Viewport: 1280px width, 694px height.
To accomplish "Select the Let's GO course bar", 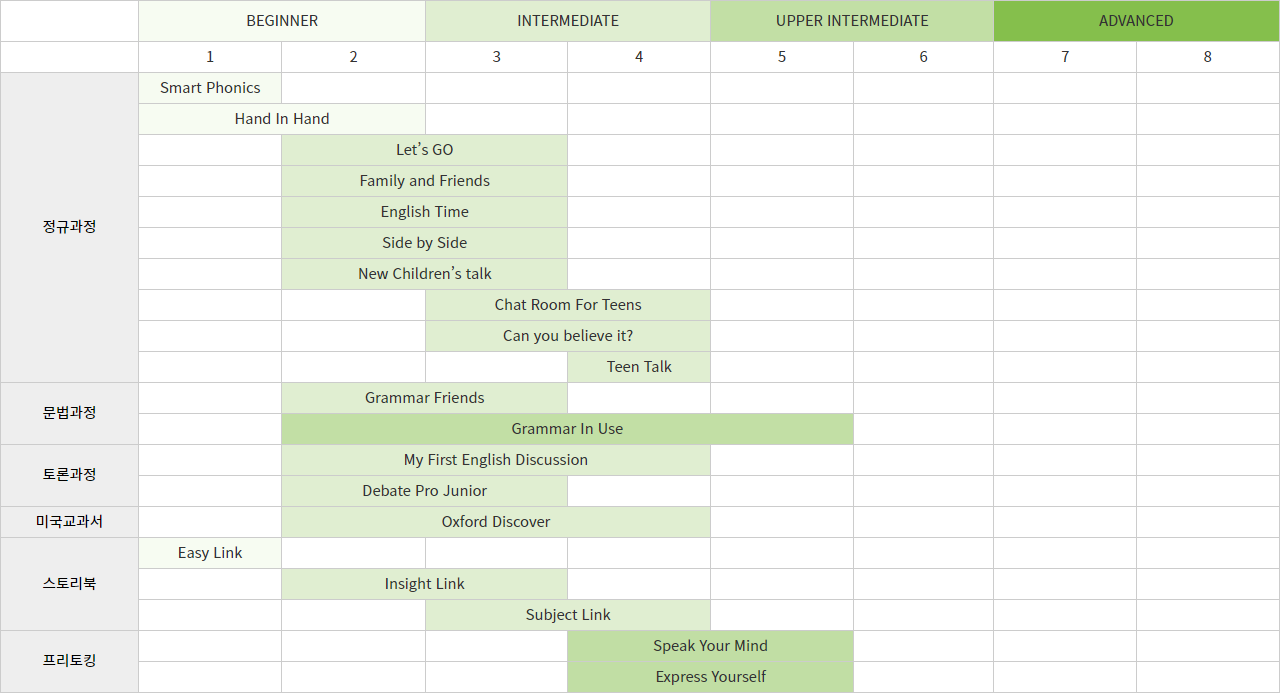I will [x=425, y=150].
